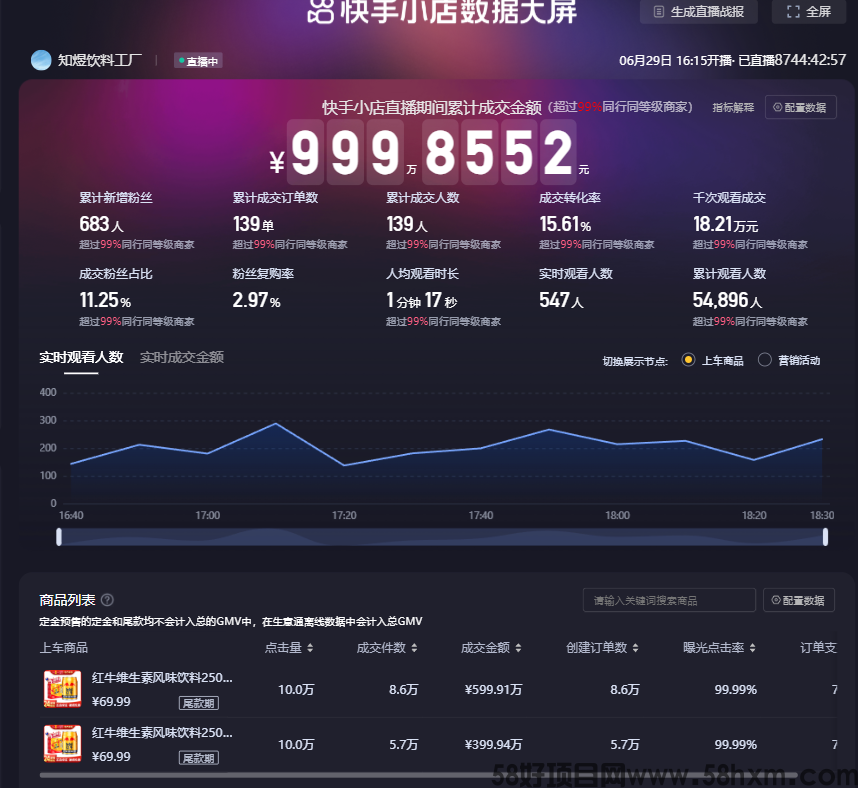Grab left handle of chart range slider
The height and width of the screenshot is (788, 858).
pos(59,537)
